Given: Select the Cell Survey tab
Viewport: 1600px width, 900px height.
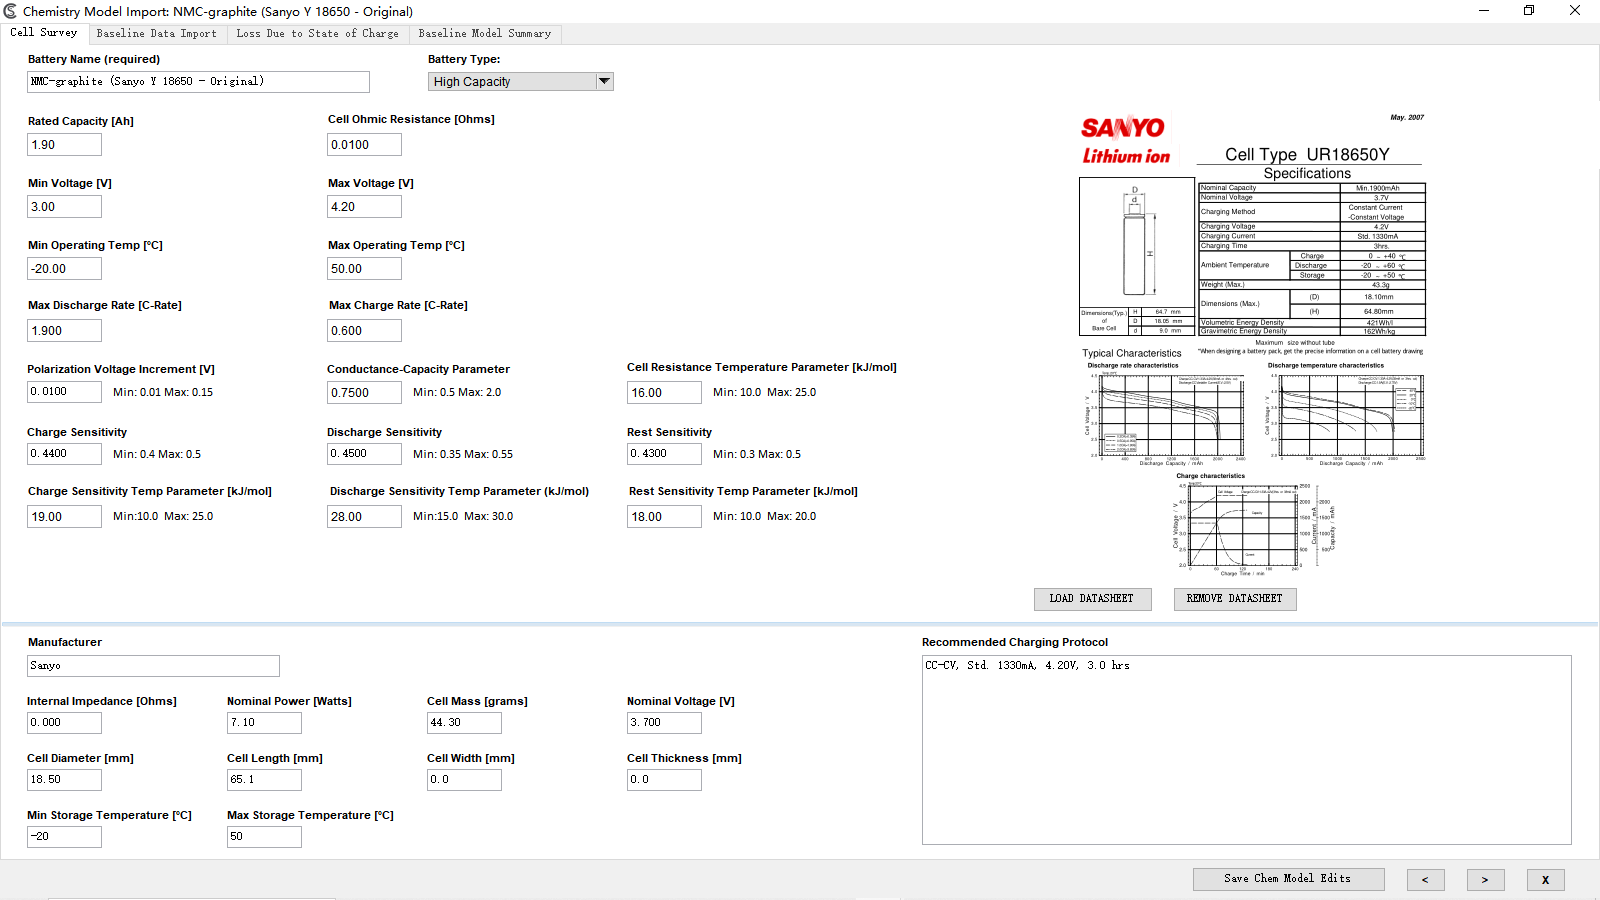Looking at the screenshot, I should pos(44,33).
